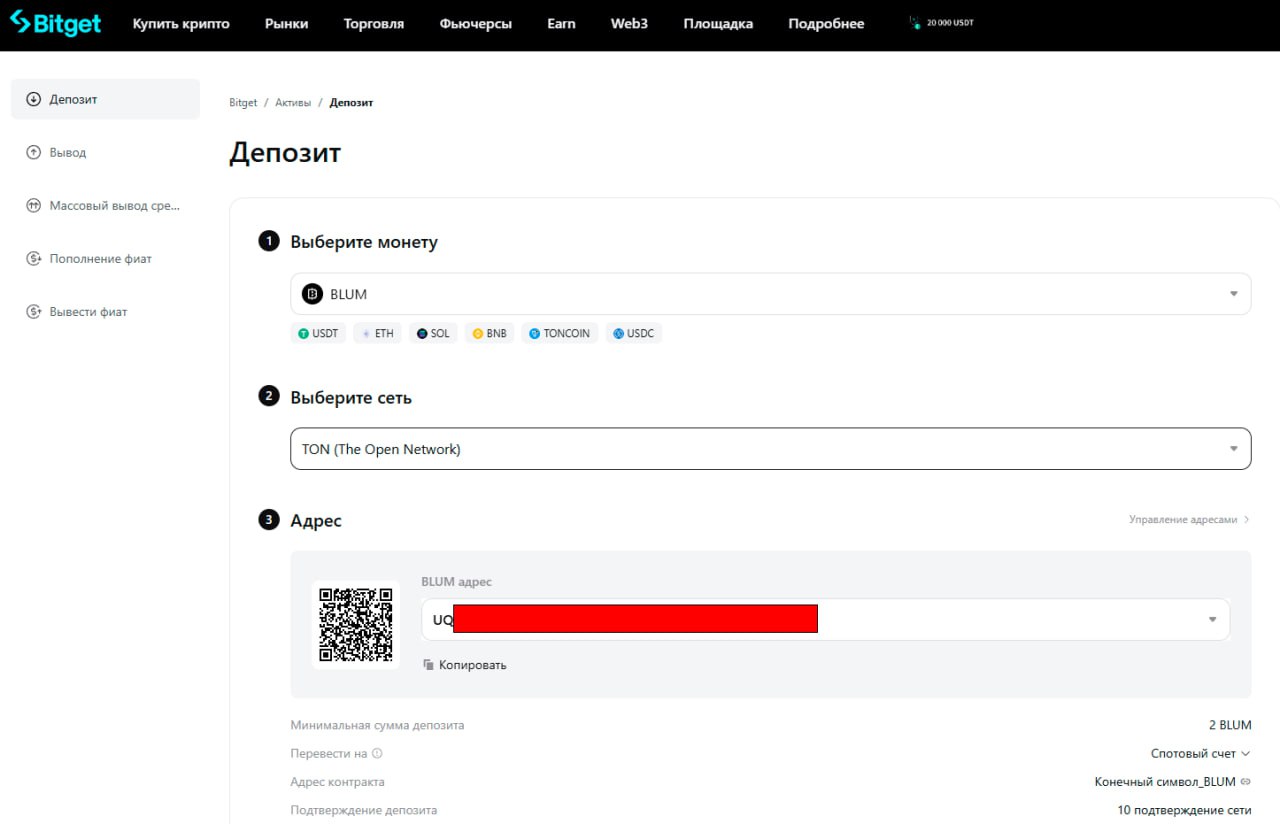Click the Вывести фиат sidebar icon
The image size is (1280, 824).
pos(33,311)
